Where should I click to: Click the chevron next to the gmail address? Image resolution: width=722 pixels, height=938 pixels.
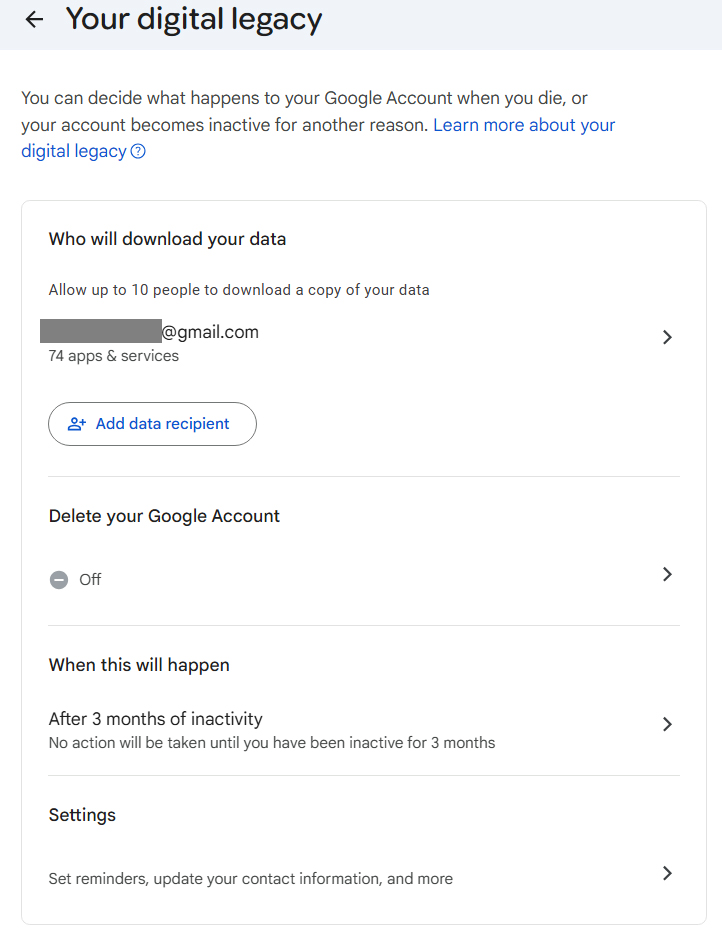point(667,337)
